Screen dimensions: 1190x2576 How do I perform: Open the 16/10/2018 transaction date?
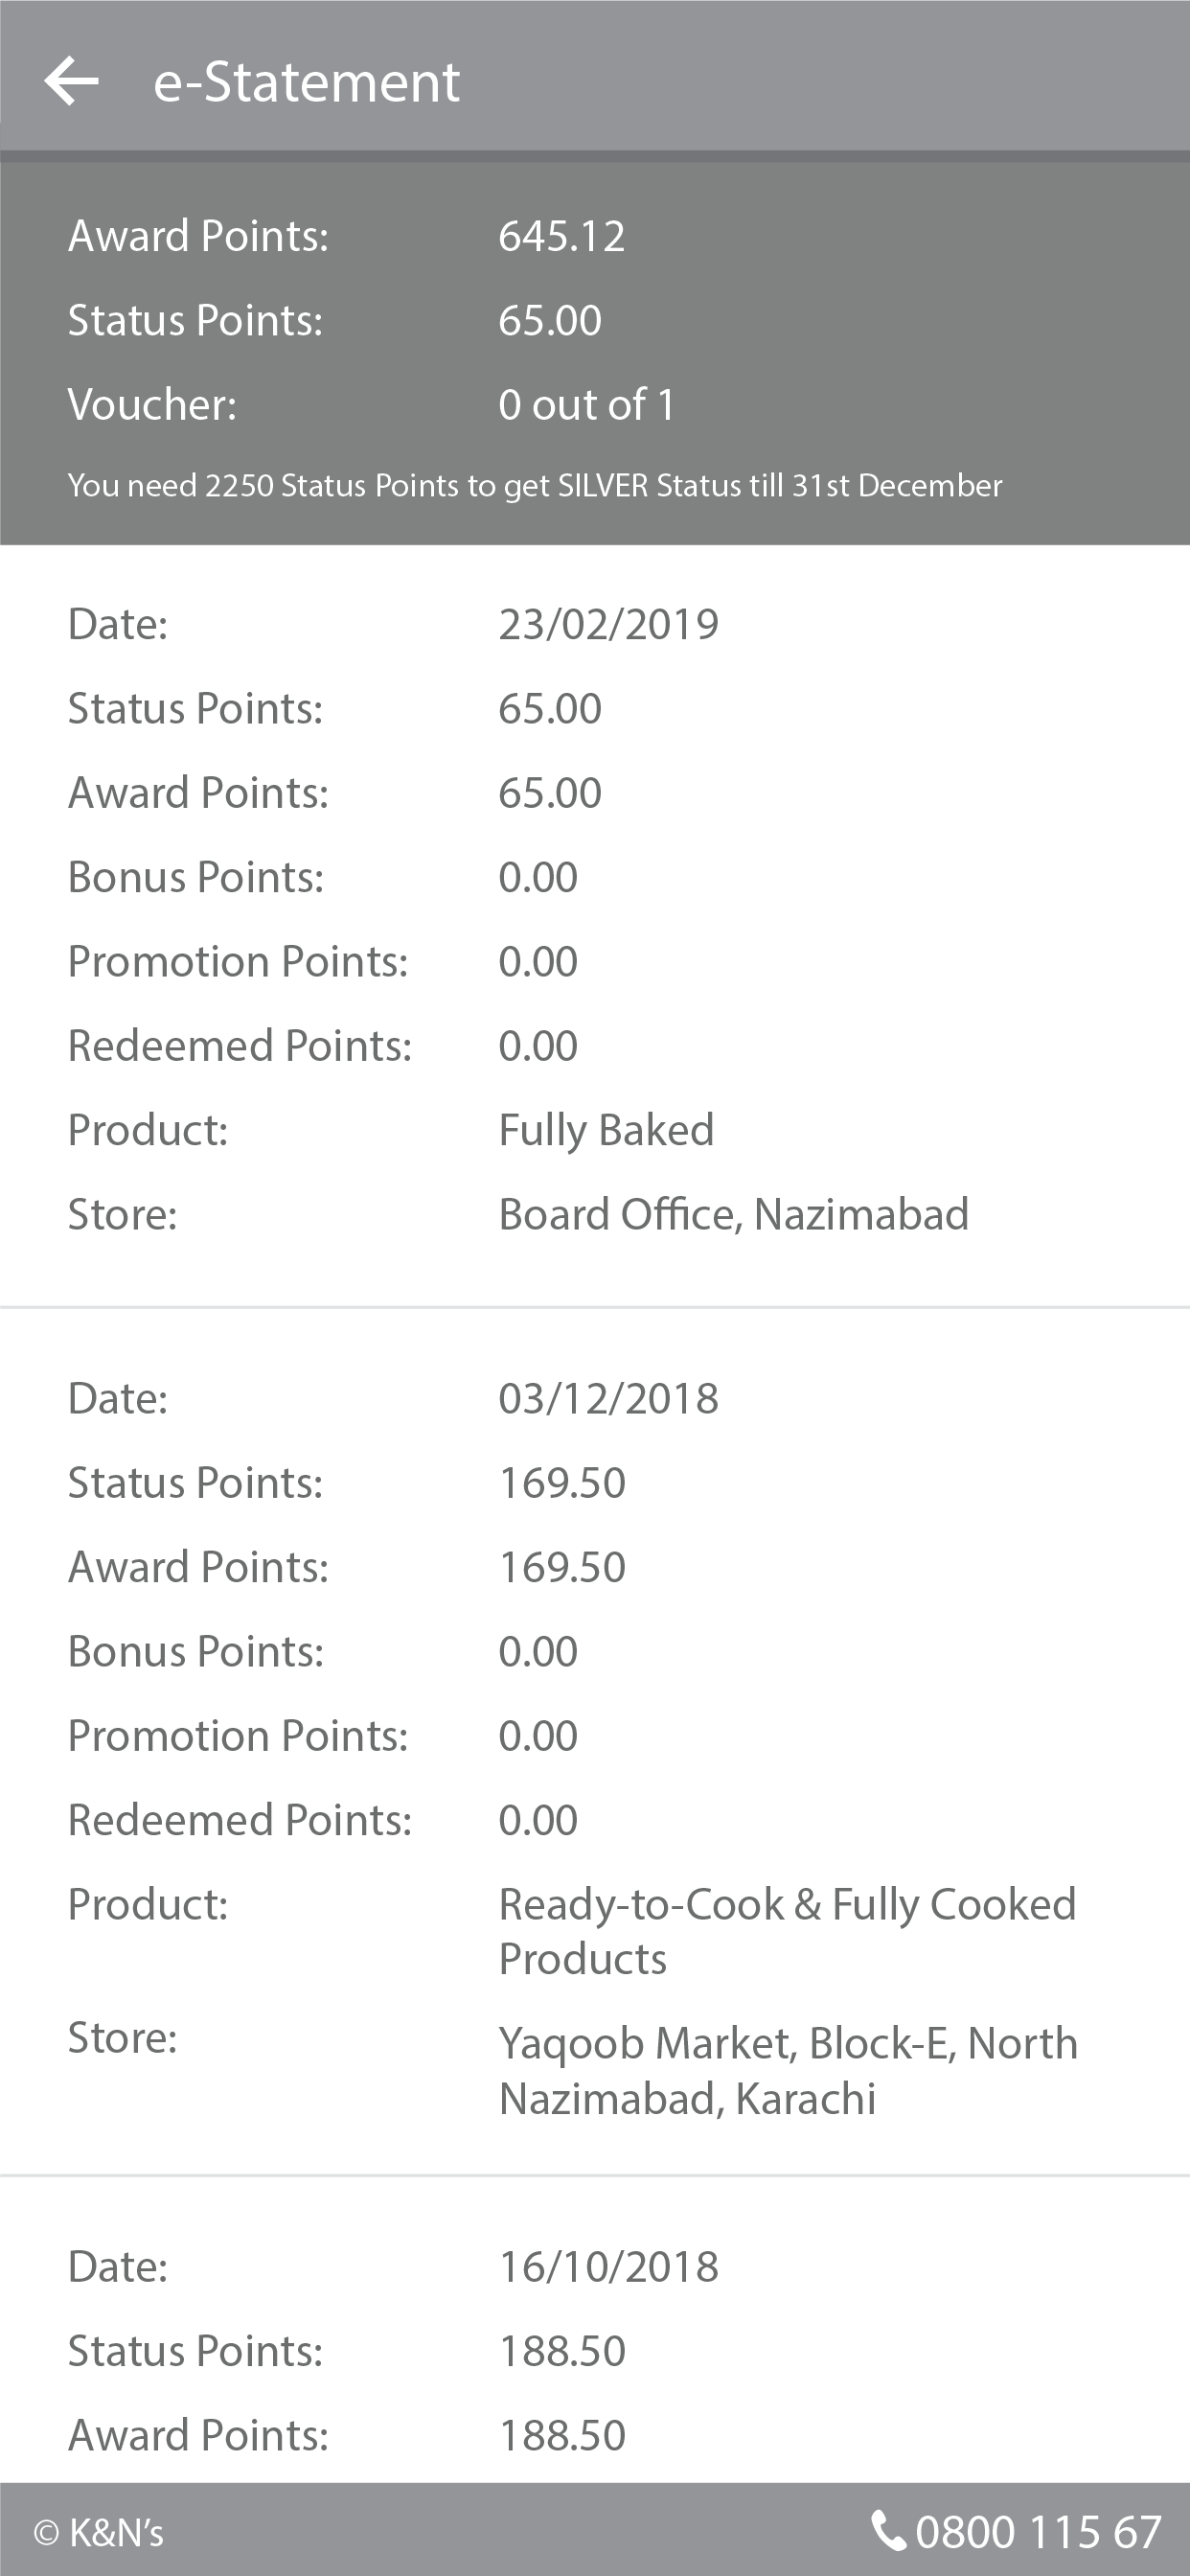coord(608,2267)
